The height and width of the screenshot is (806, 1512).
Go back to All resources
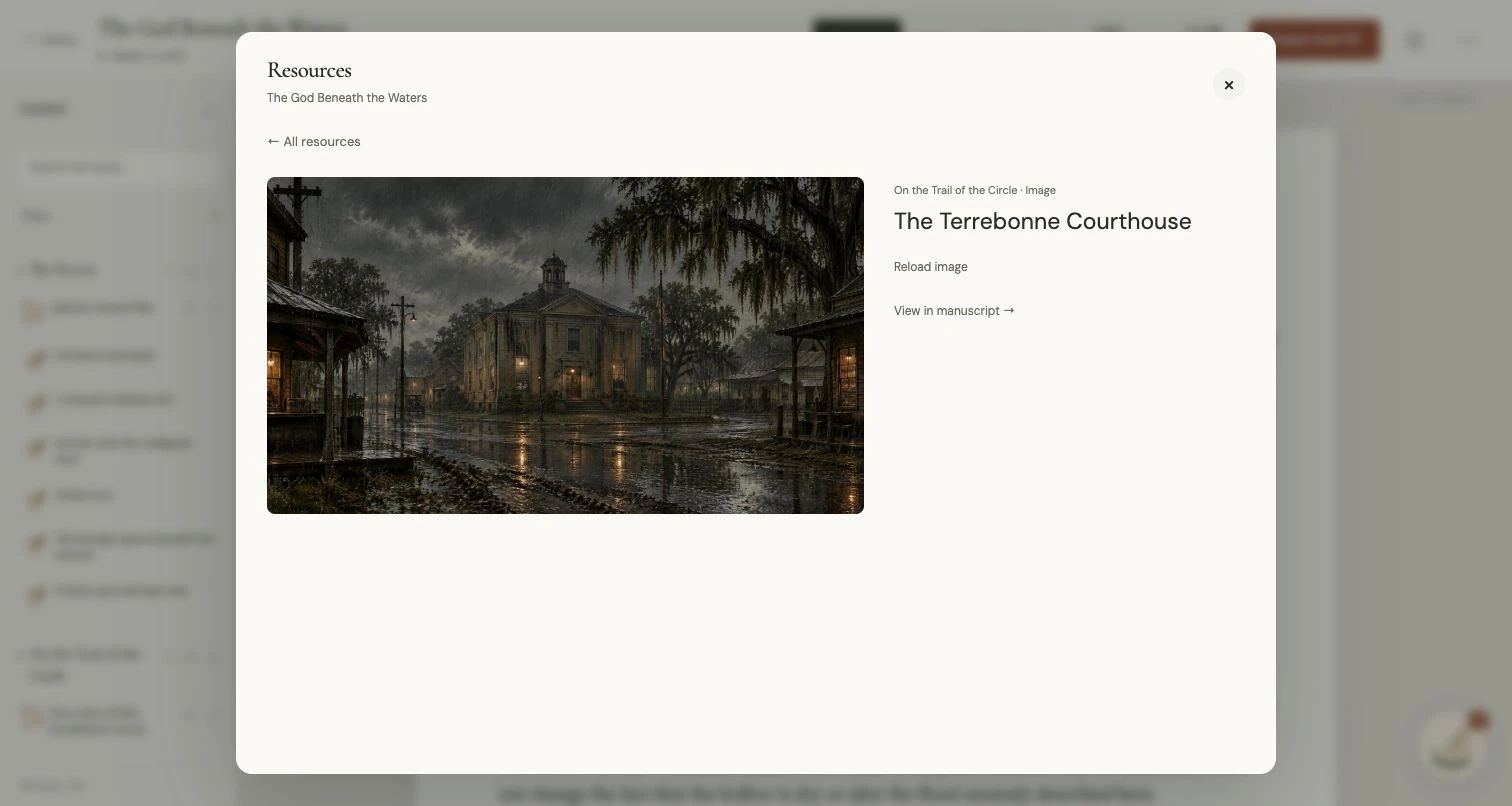[314, 142]
